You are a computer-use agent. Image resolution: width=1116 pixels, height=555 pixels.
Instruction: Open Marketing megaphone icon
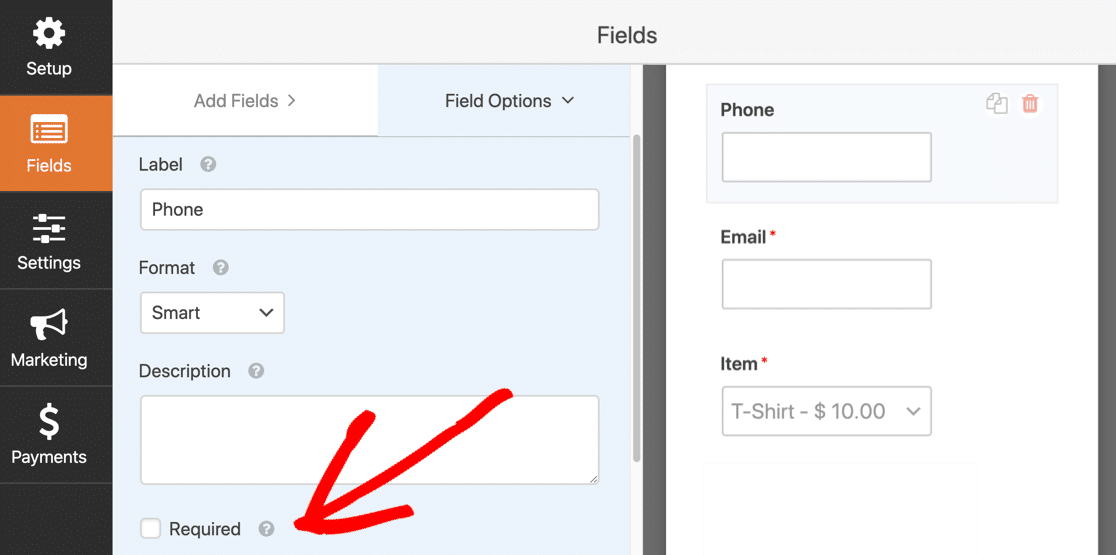(49, 325)
